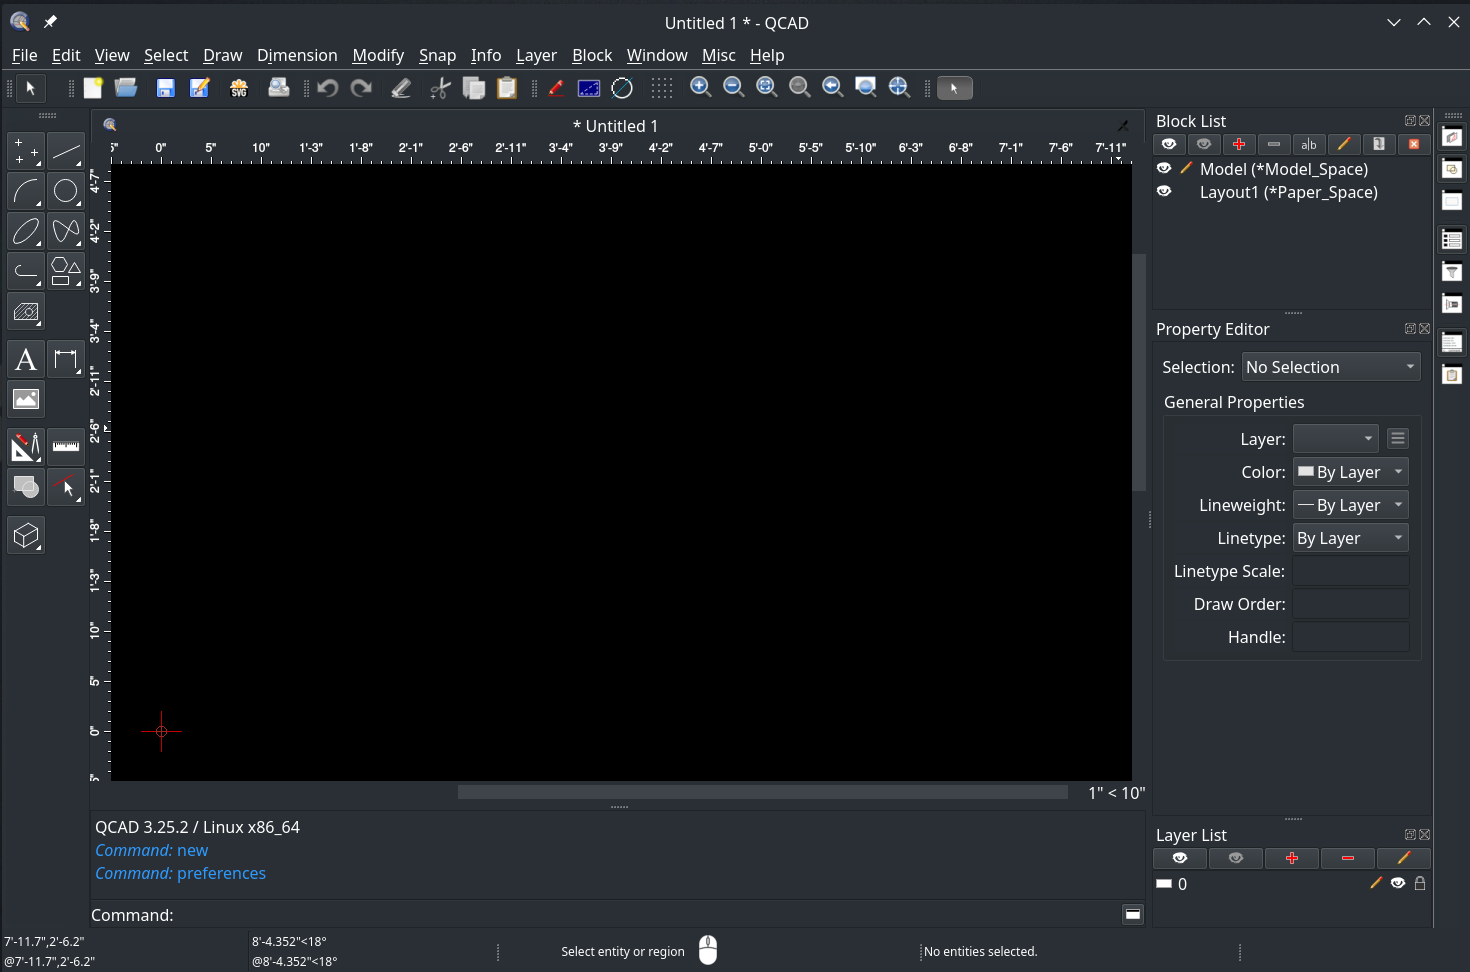Open the Linetype By Layer dropdown
This screenshot has width=1470, height=972.
click(1351, 538)
